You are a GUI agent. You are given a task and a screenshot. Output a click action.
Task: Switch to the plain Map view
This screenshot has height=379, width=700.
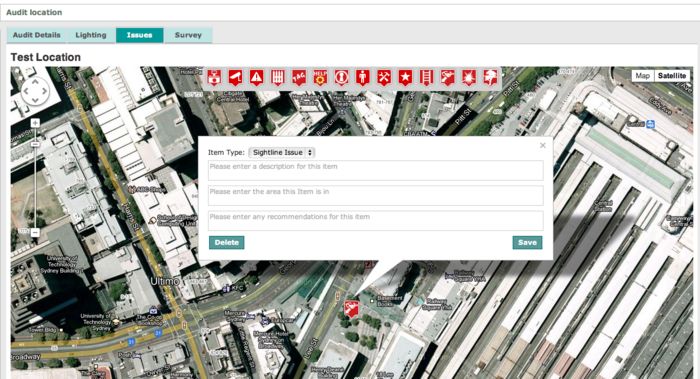[642, 76]
